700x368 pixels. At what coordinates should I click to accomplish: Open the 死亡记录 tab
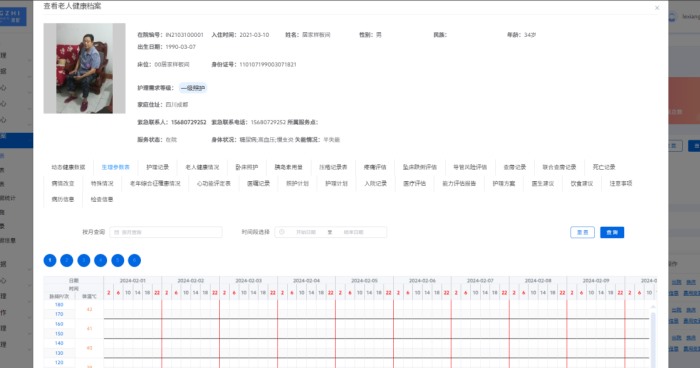(604, 167)
